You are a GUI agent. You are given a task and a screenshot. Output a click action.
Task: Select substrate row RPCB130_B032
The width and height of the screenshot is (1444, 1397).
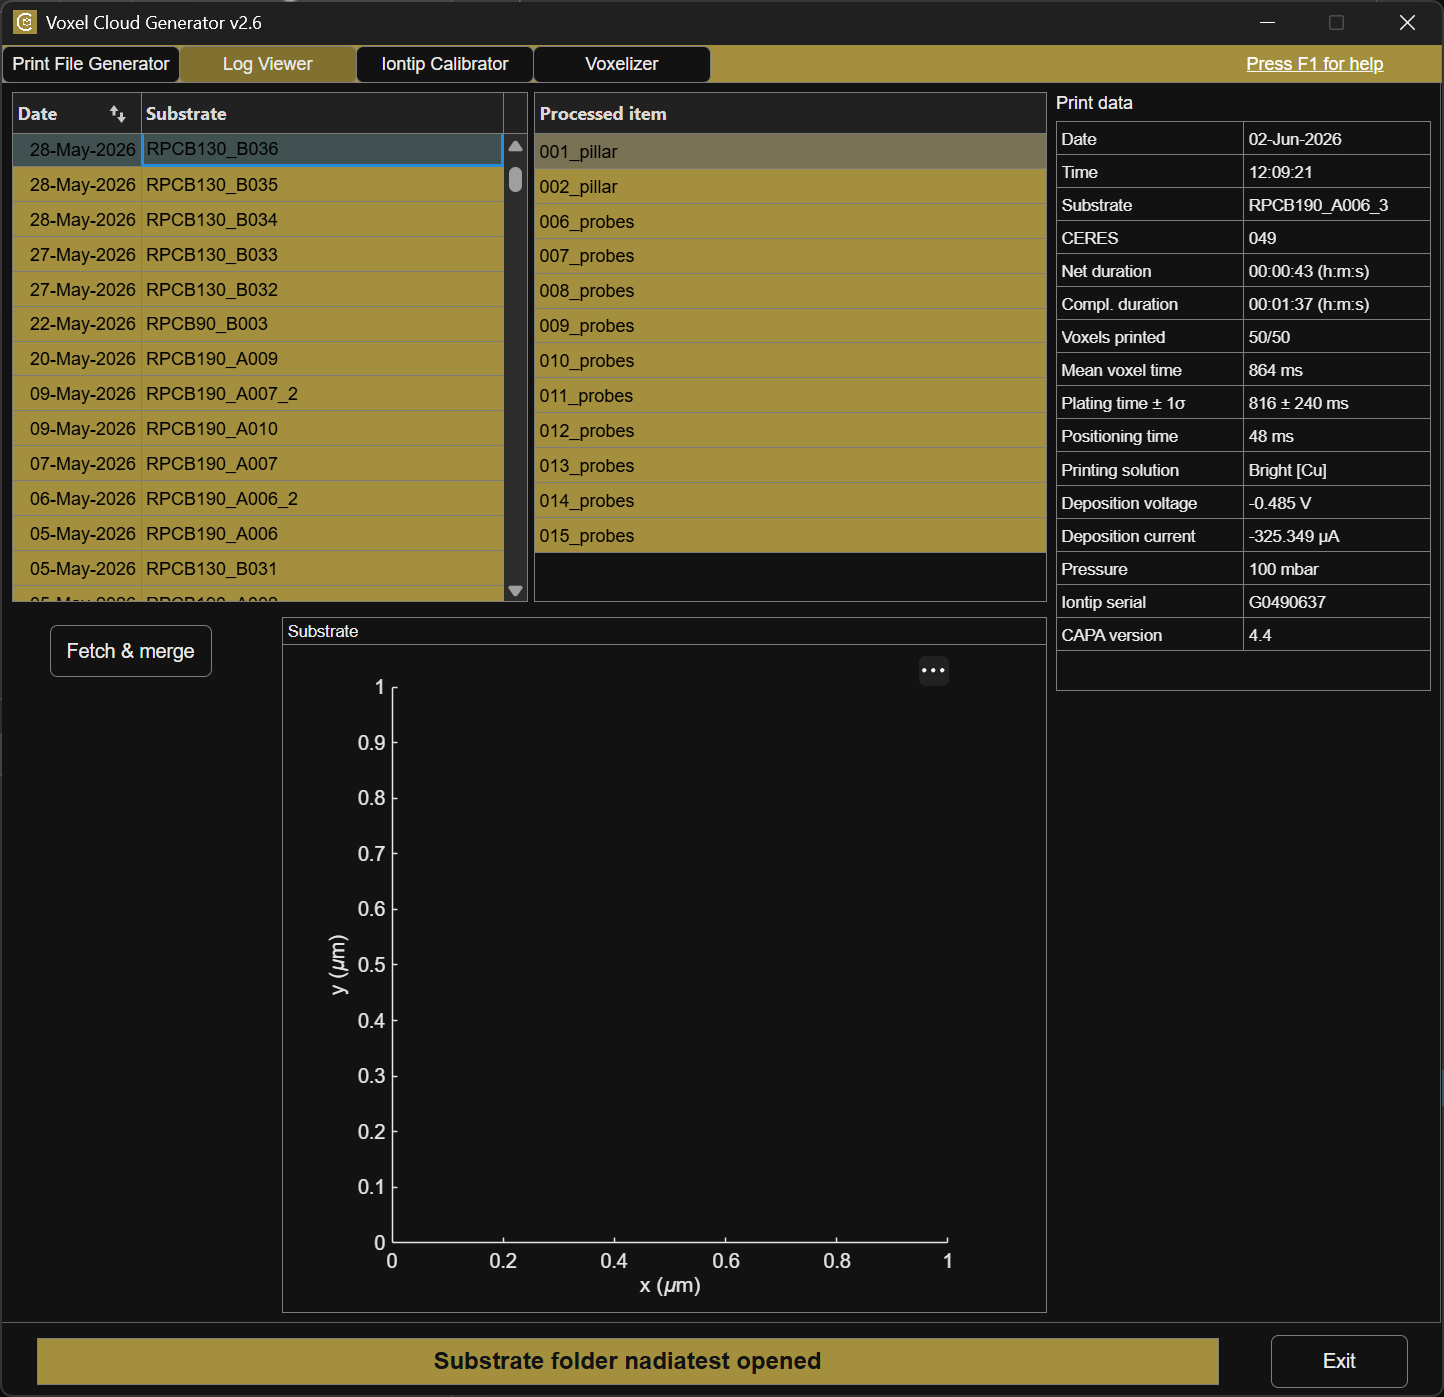coord(258,290)
